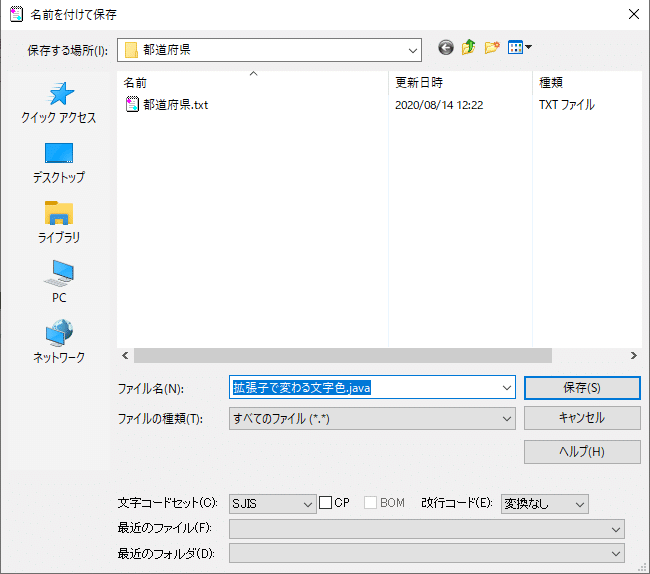This screenshot has width=650, height=574.
Task: Sort by the Modified date (更新日時) column
Action: 460,82
